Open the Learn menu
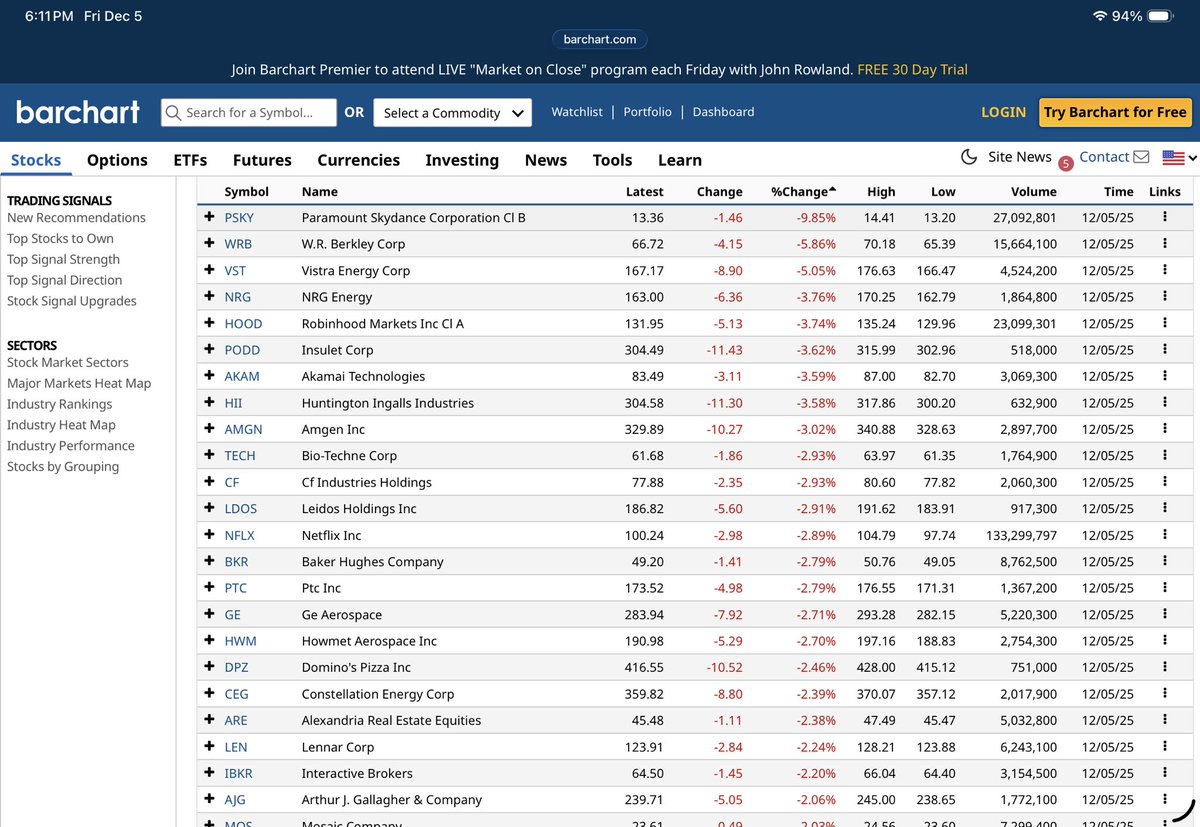This screenshot has height=827, width=1200. pyautogui.click(x=680, y=160)
